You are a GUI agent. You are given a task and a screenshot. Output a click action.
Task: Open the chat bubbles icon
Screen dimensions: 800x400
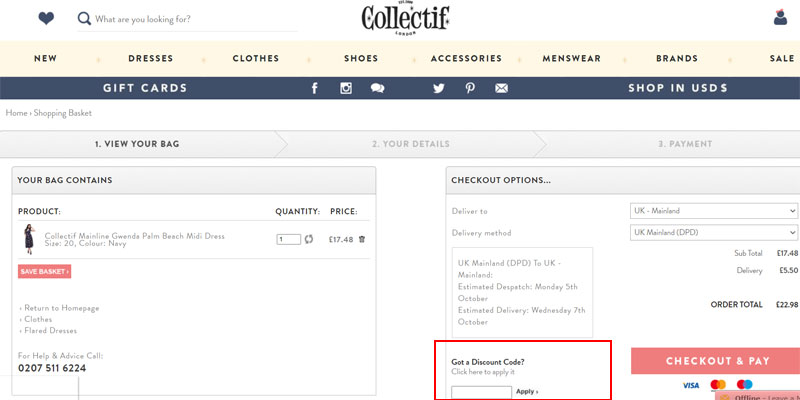(378, 88)
